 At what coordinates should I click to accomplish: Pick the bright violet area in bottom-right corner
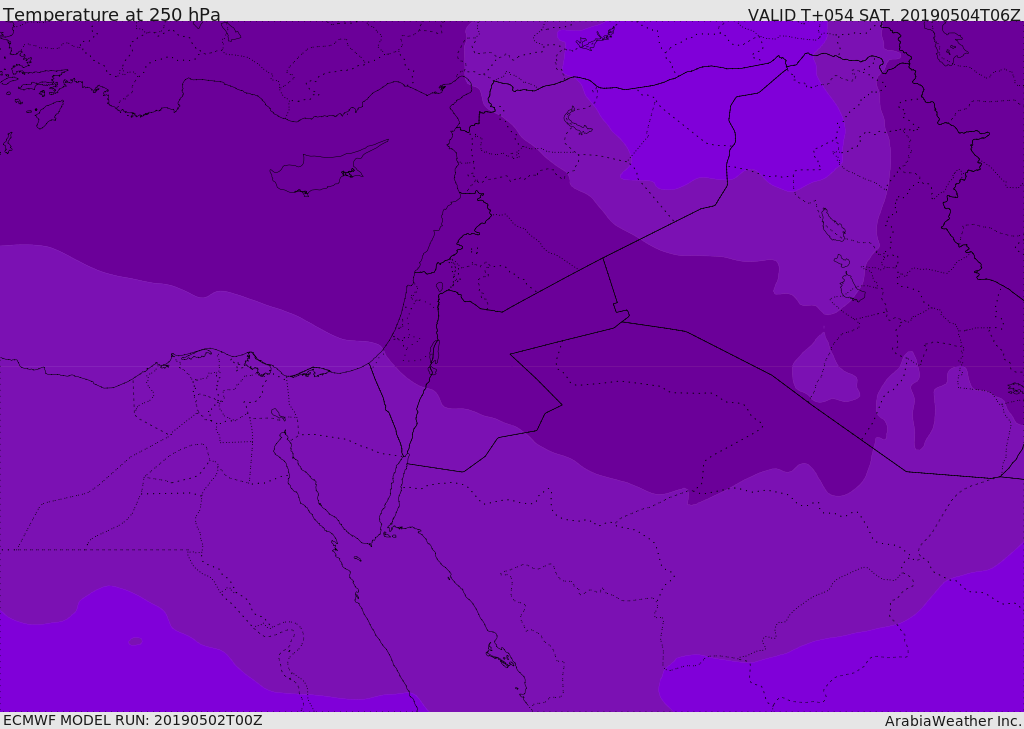[x=960, y=650]
